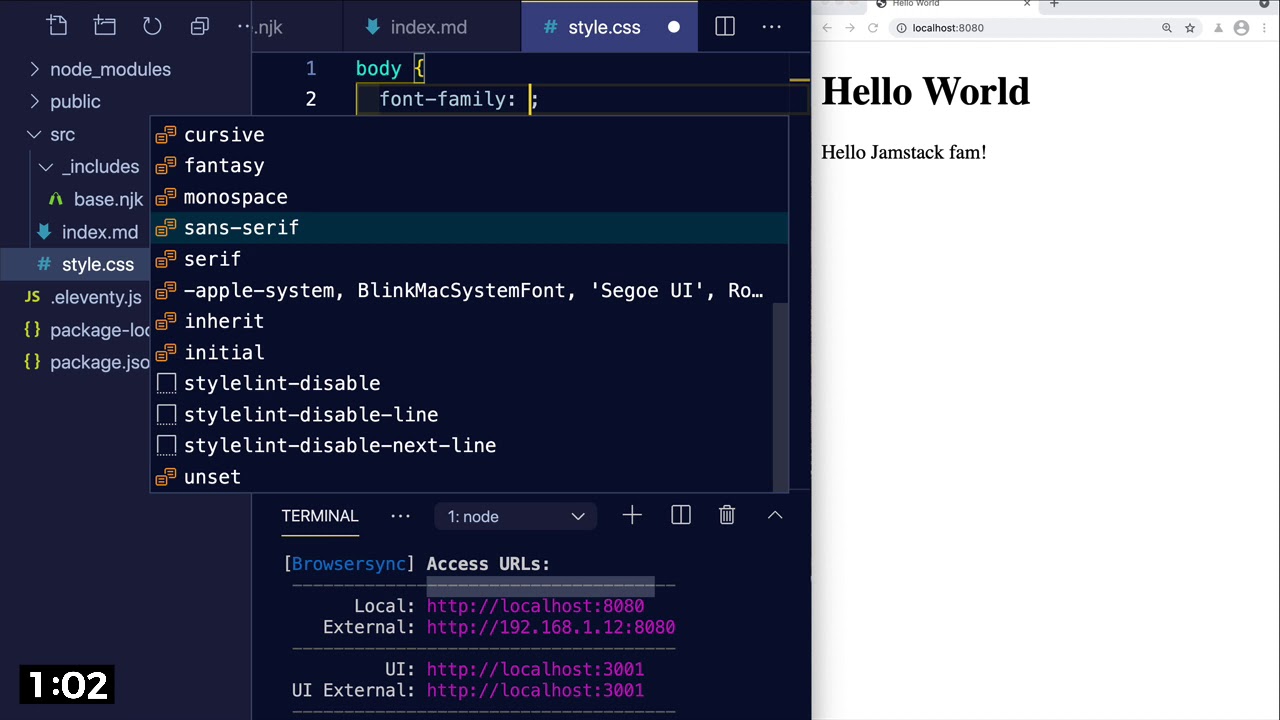Open .eleventy.js in the file tree
1280x720 pixels.
click(x=84, y=297)
